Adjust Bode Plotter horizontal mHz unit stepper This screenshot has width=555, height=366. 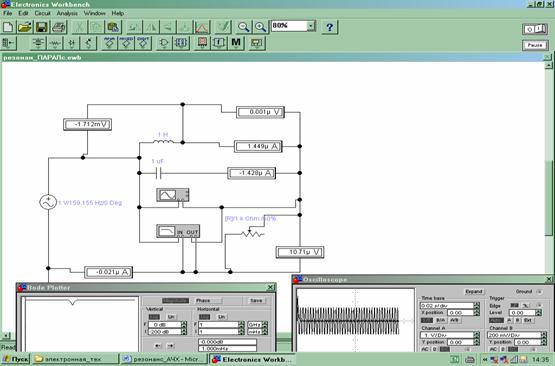265,332
